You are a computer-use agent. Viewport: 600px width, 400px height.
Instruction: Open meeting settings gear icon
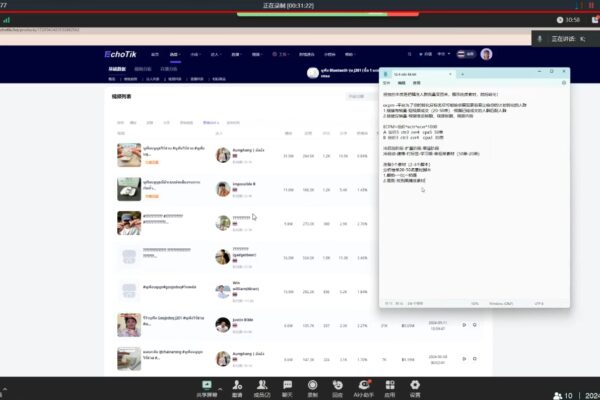click(x=415, y=389)
